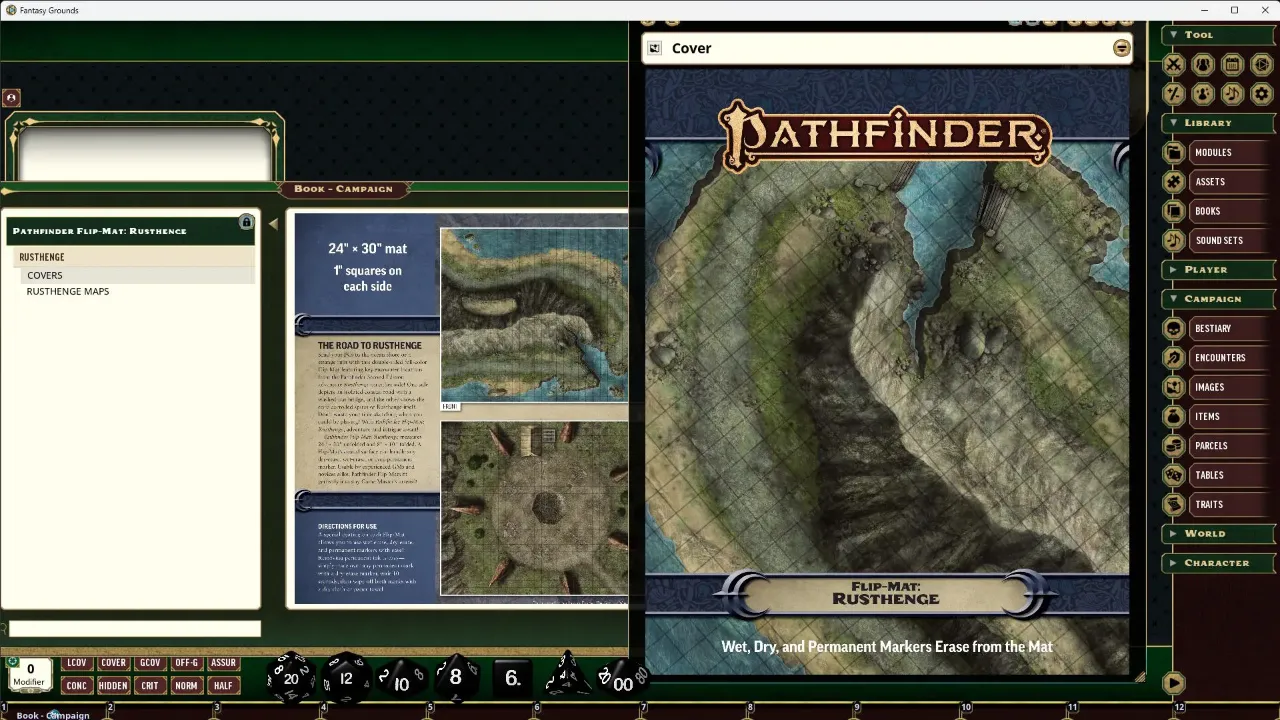
Task: Pick the d10 die
Action: coord(402,680)
